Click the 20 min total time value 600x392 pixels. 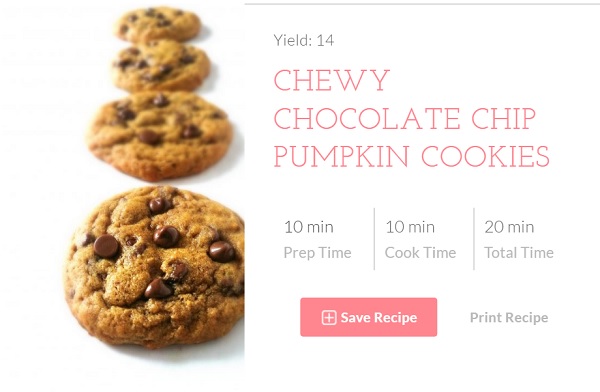[x=509, y=227]
